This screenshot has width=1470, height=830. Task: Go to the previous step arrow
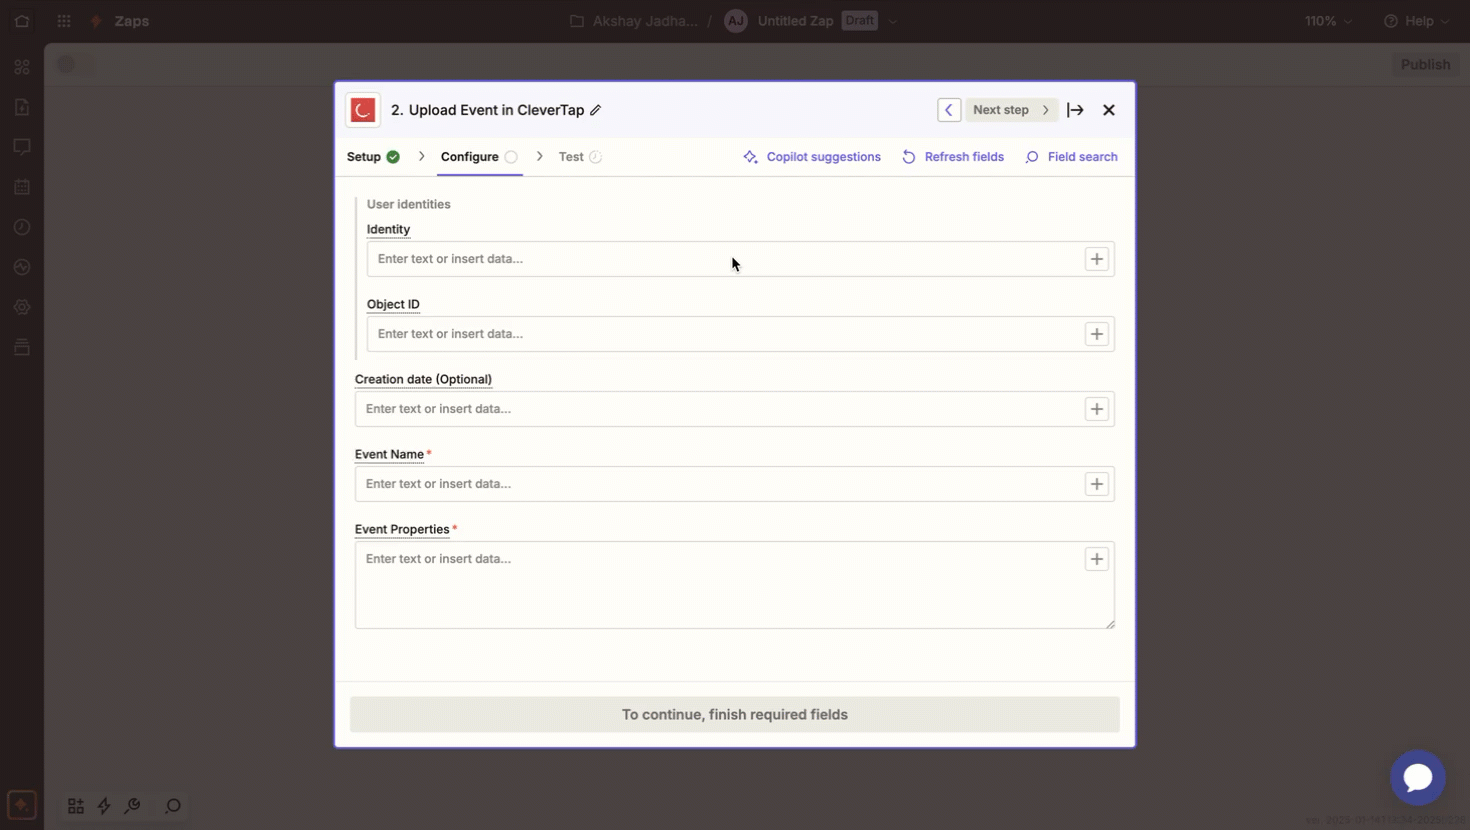coord(949,110)
